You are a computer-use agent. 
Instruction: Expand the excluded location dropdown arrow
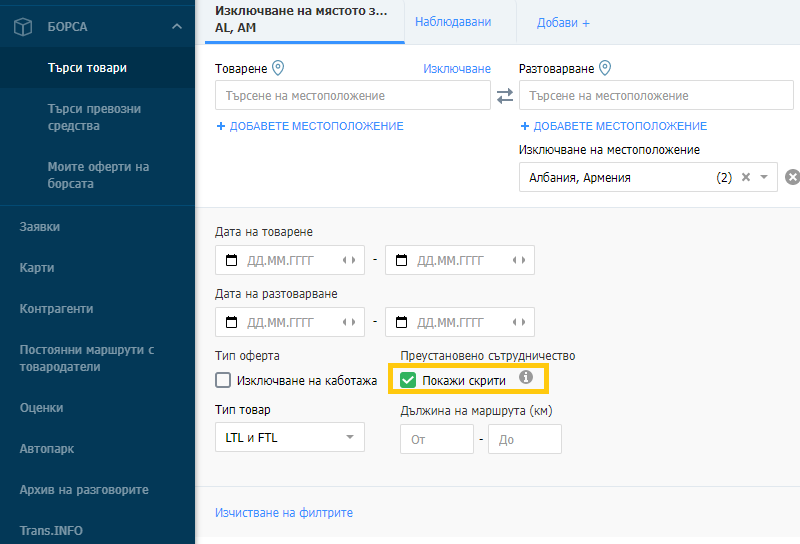tap(764, 177)
